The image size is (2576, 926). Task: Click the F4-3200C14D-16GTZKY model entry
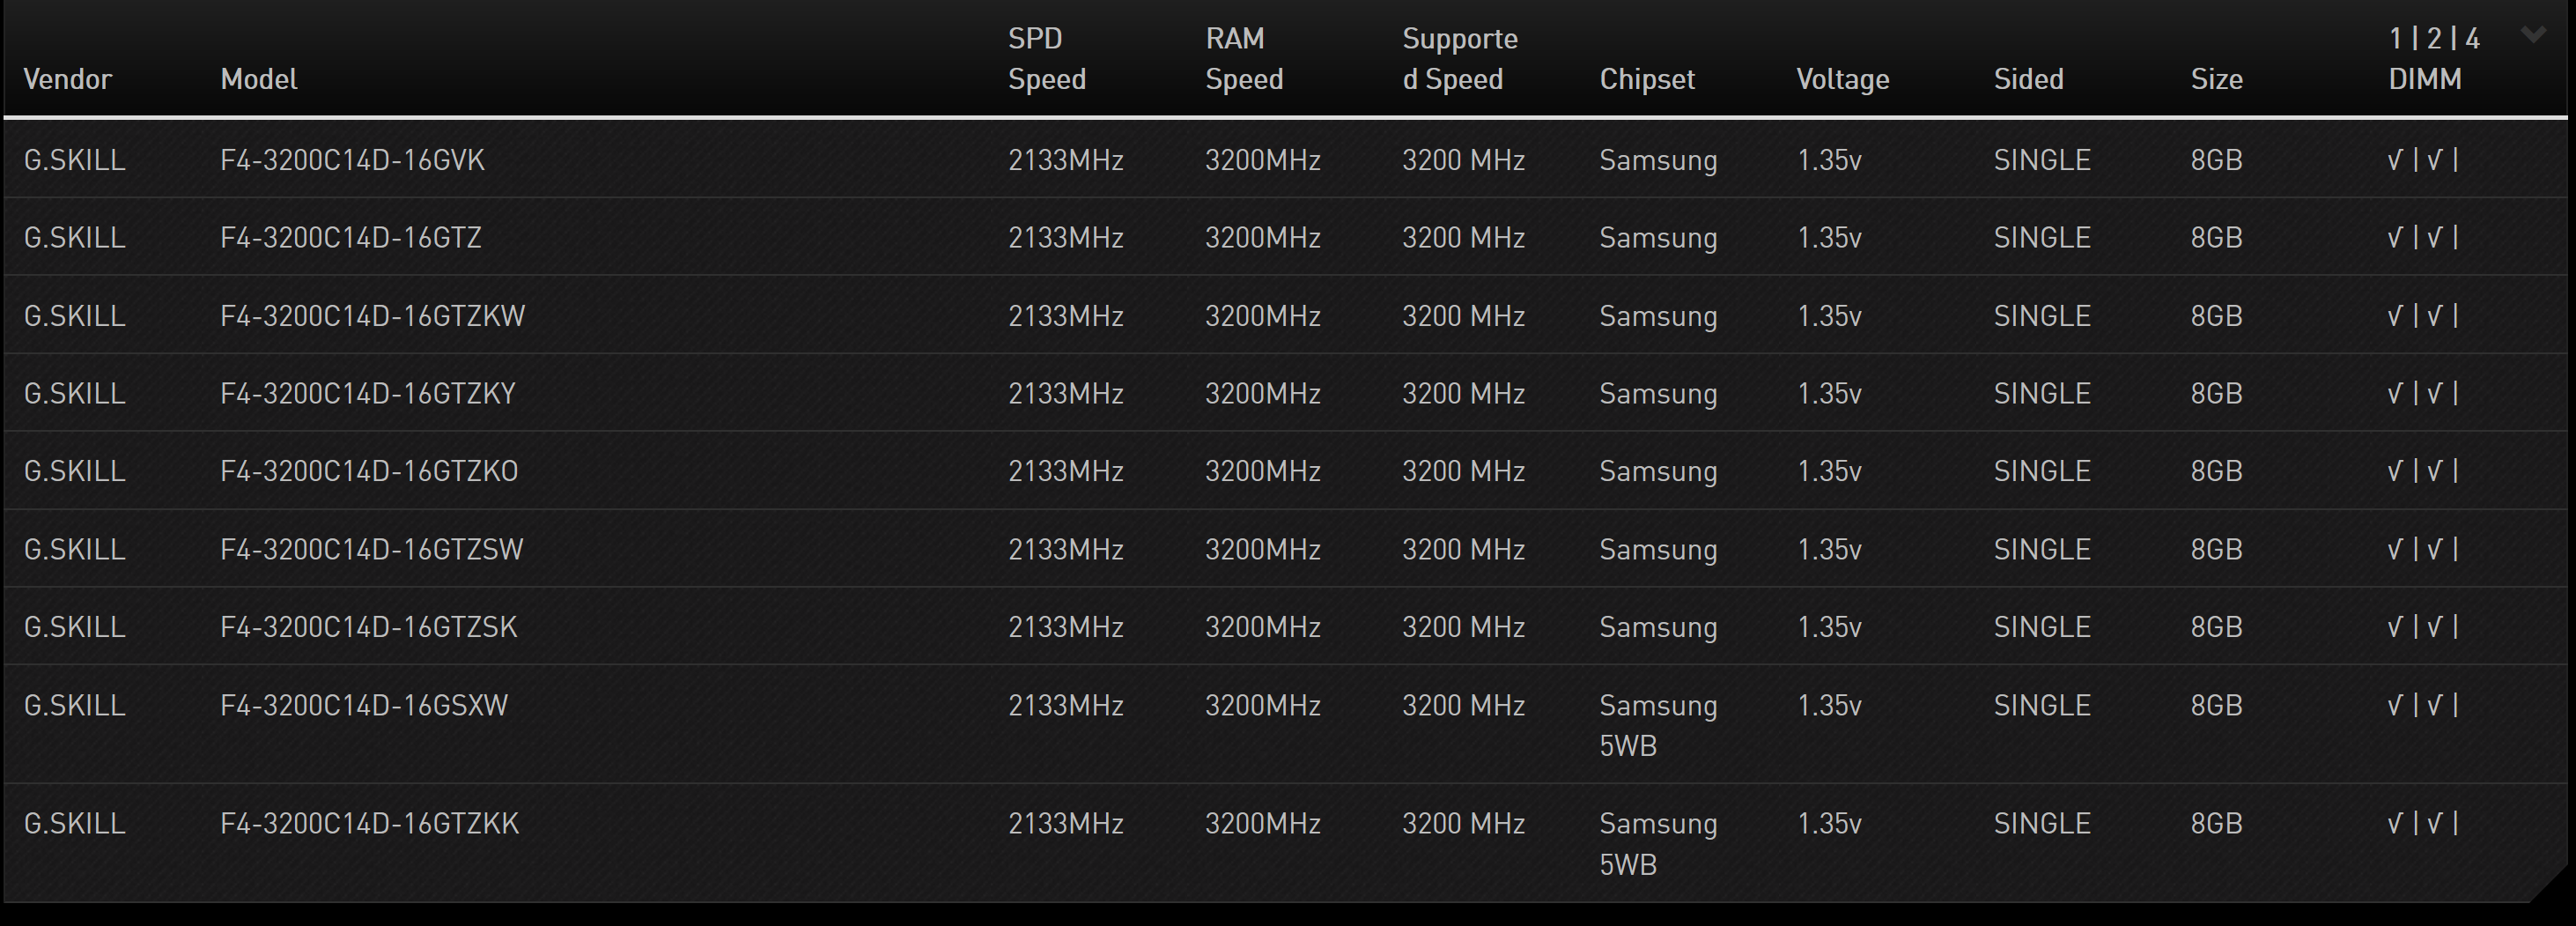(x=367, y=394)
